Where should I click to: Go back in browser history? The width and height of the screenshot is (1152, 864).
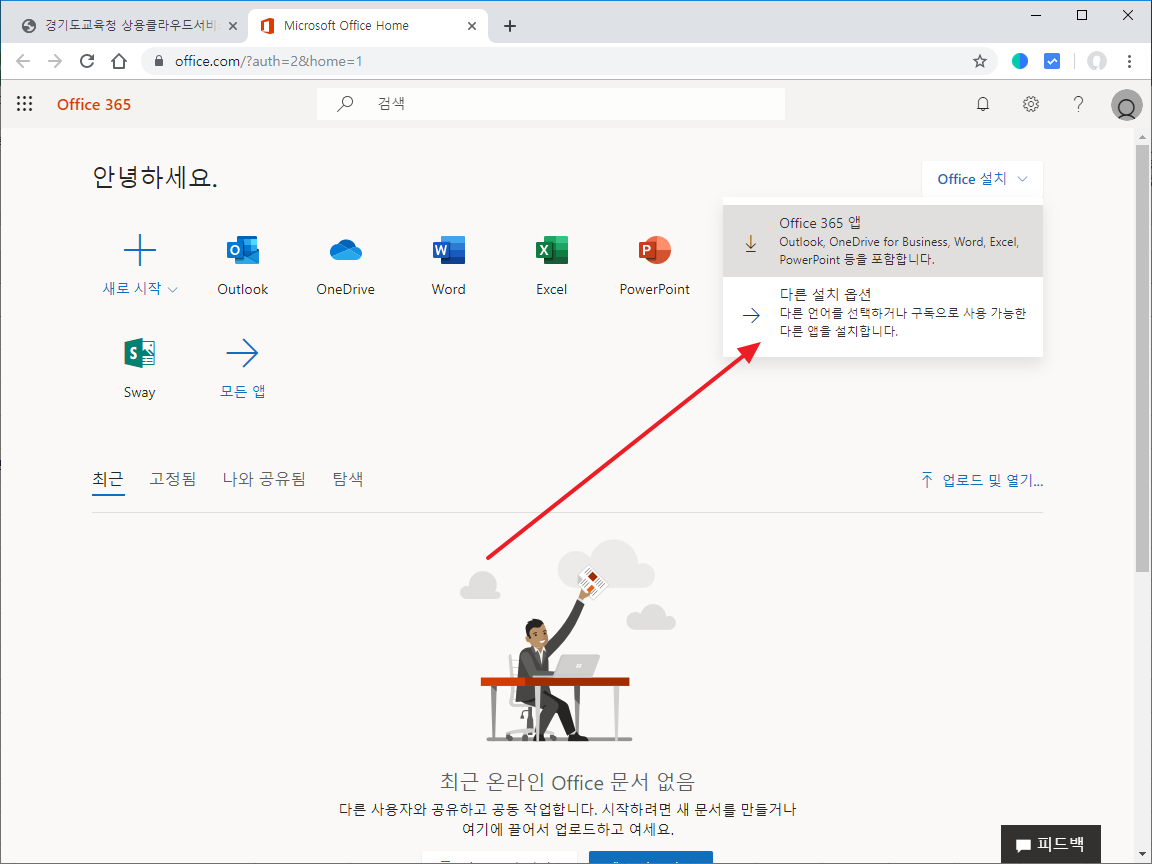coord(24,61)
